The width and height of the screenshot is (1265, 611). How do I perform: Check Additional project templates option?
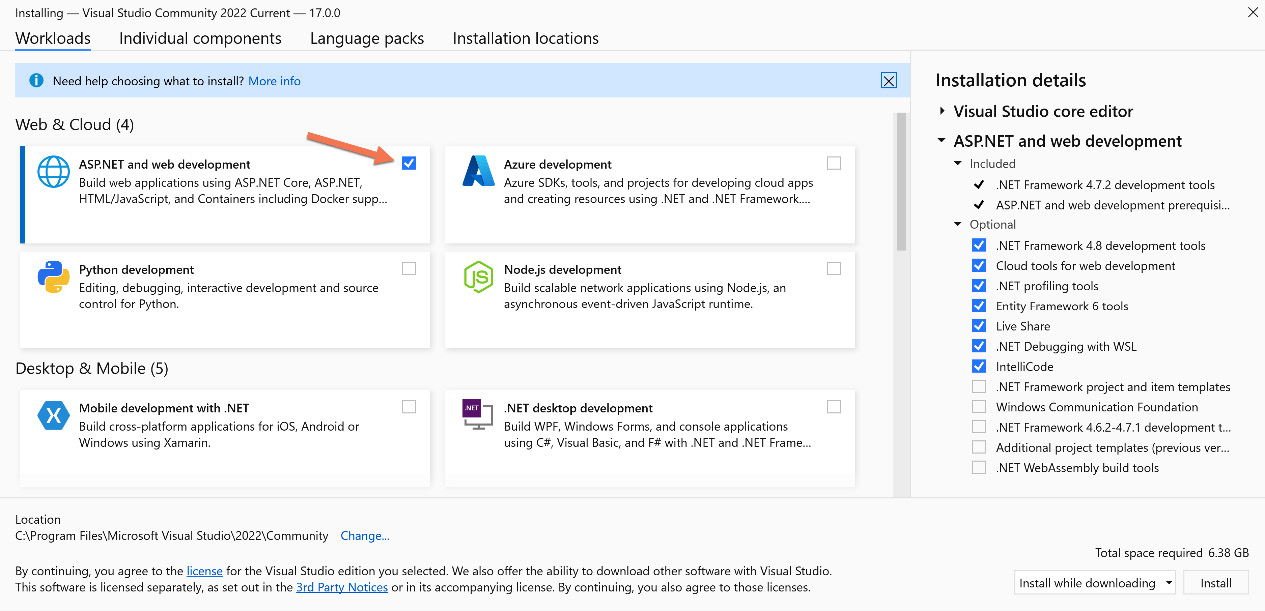tap(979, 447)
